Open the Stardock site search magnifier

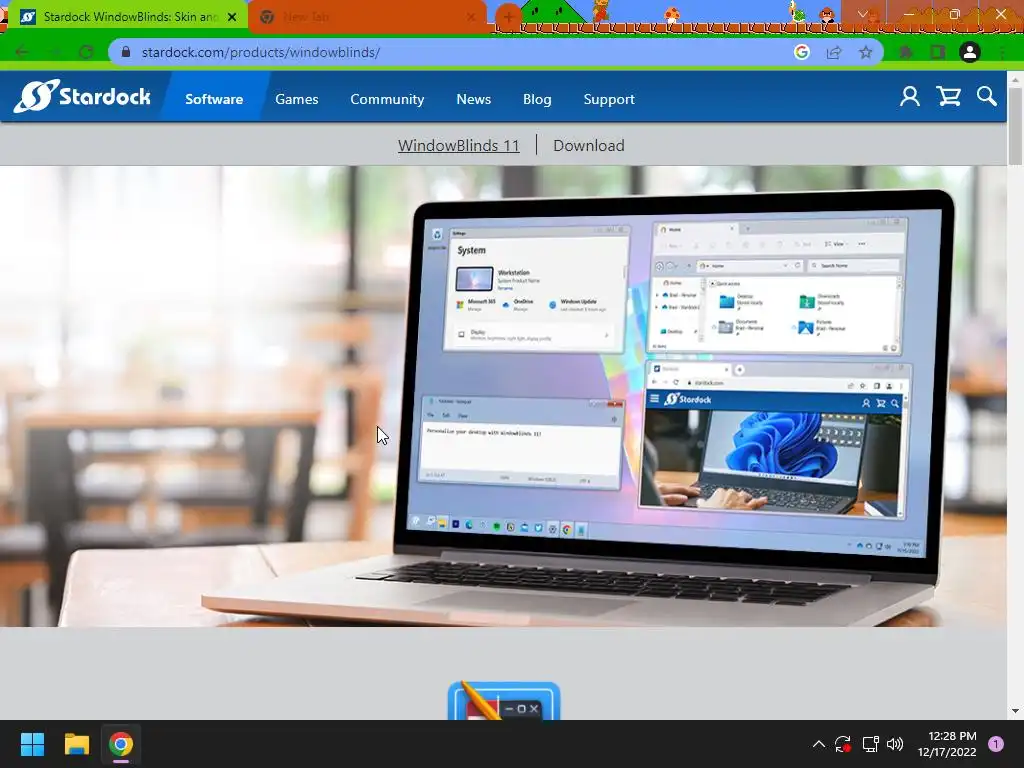(987, 97)
